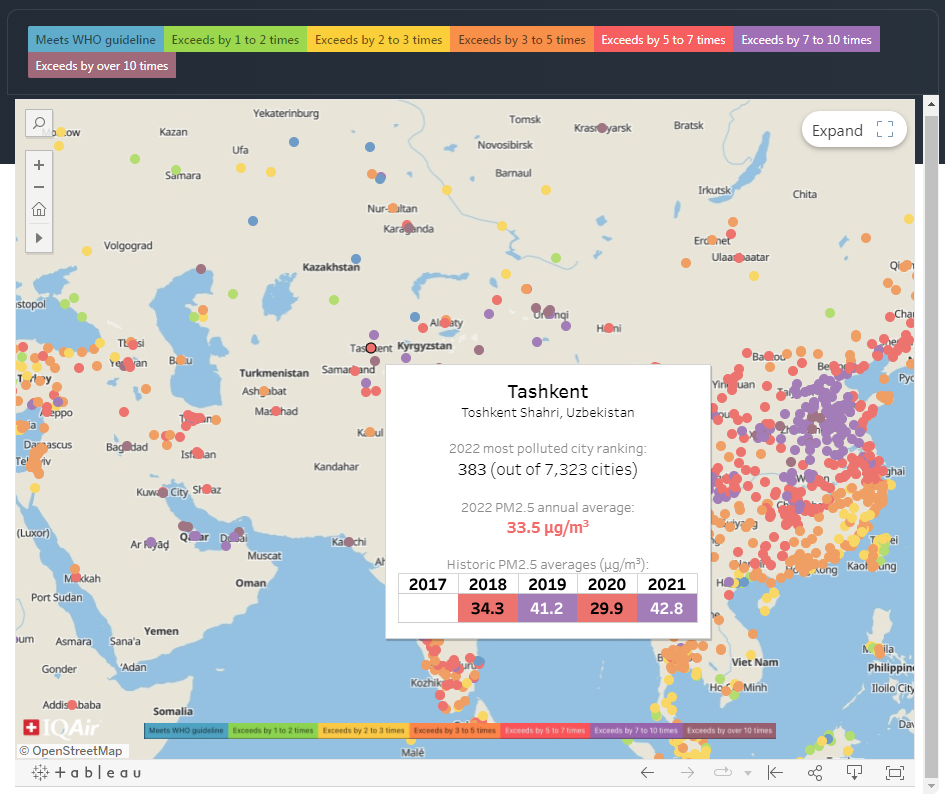Choose 'Exceeds by 3 to 5 times' legend
945x794 pixels.
522,40
